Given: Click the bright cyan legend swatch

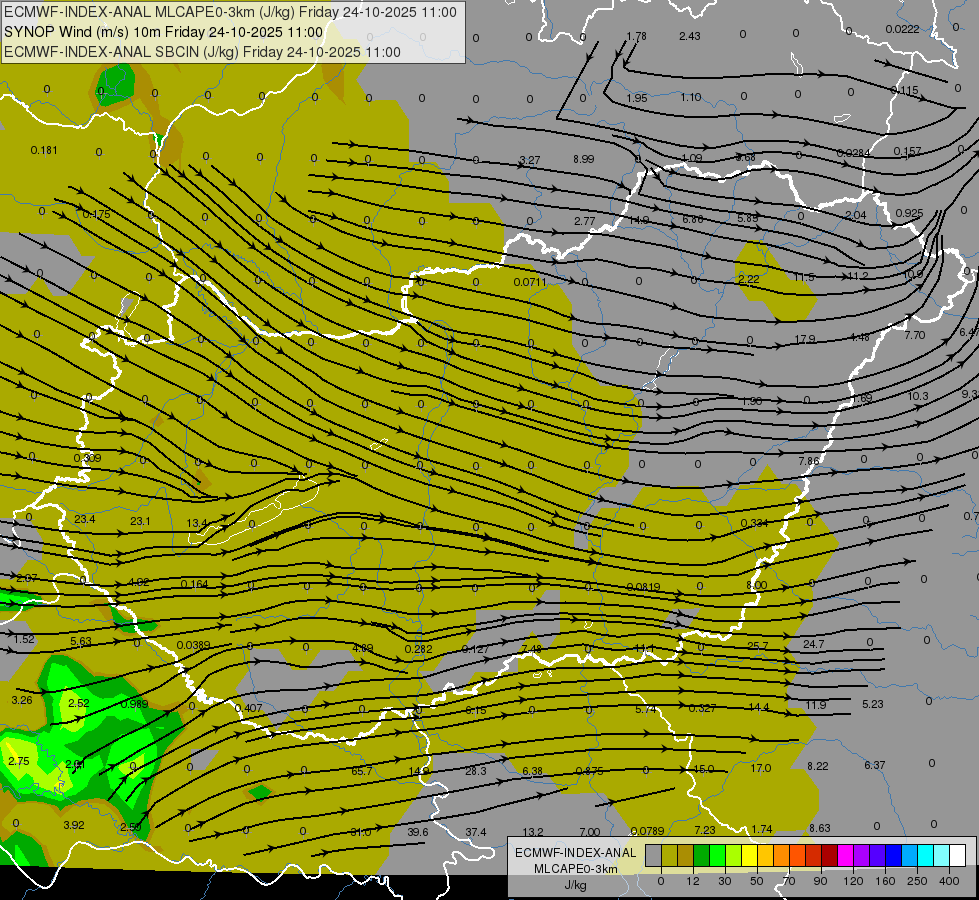Looking at the screenshot, I should click(926, 855).
